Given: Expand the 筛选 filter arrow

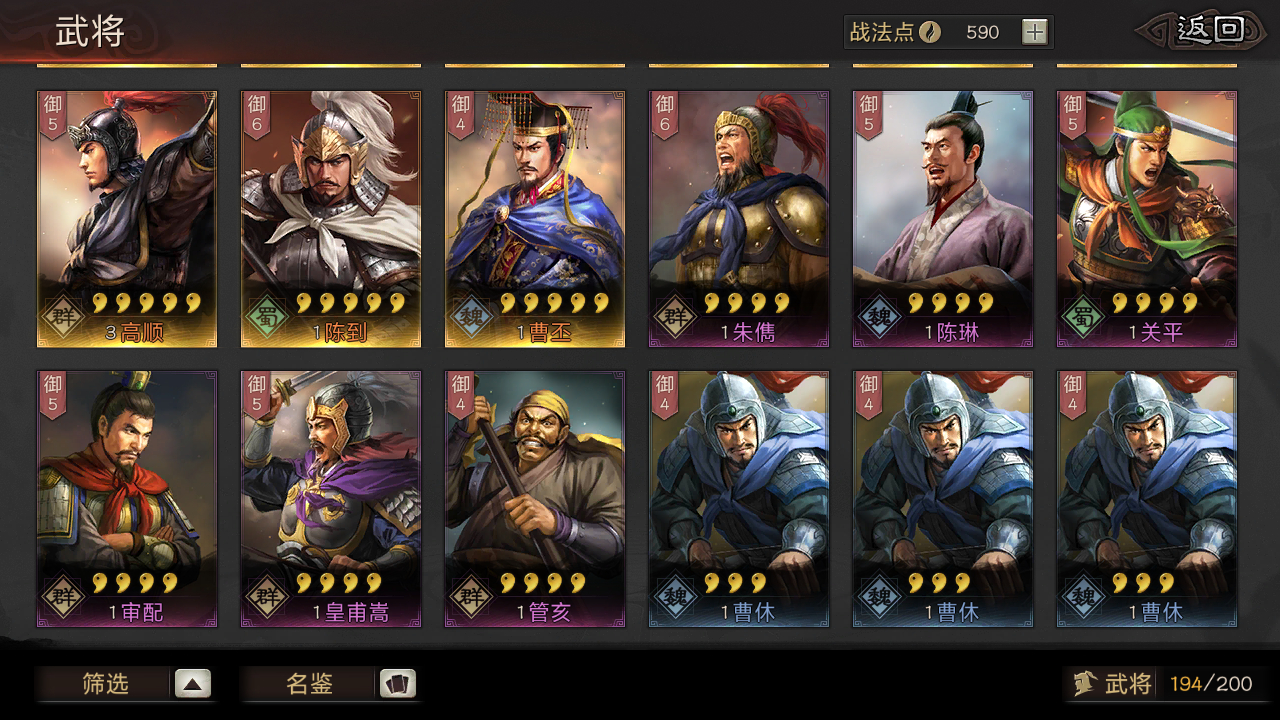Looking at the screenshot, I should pyautogui.click(x=193, y=684).
